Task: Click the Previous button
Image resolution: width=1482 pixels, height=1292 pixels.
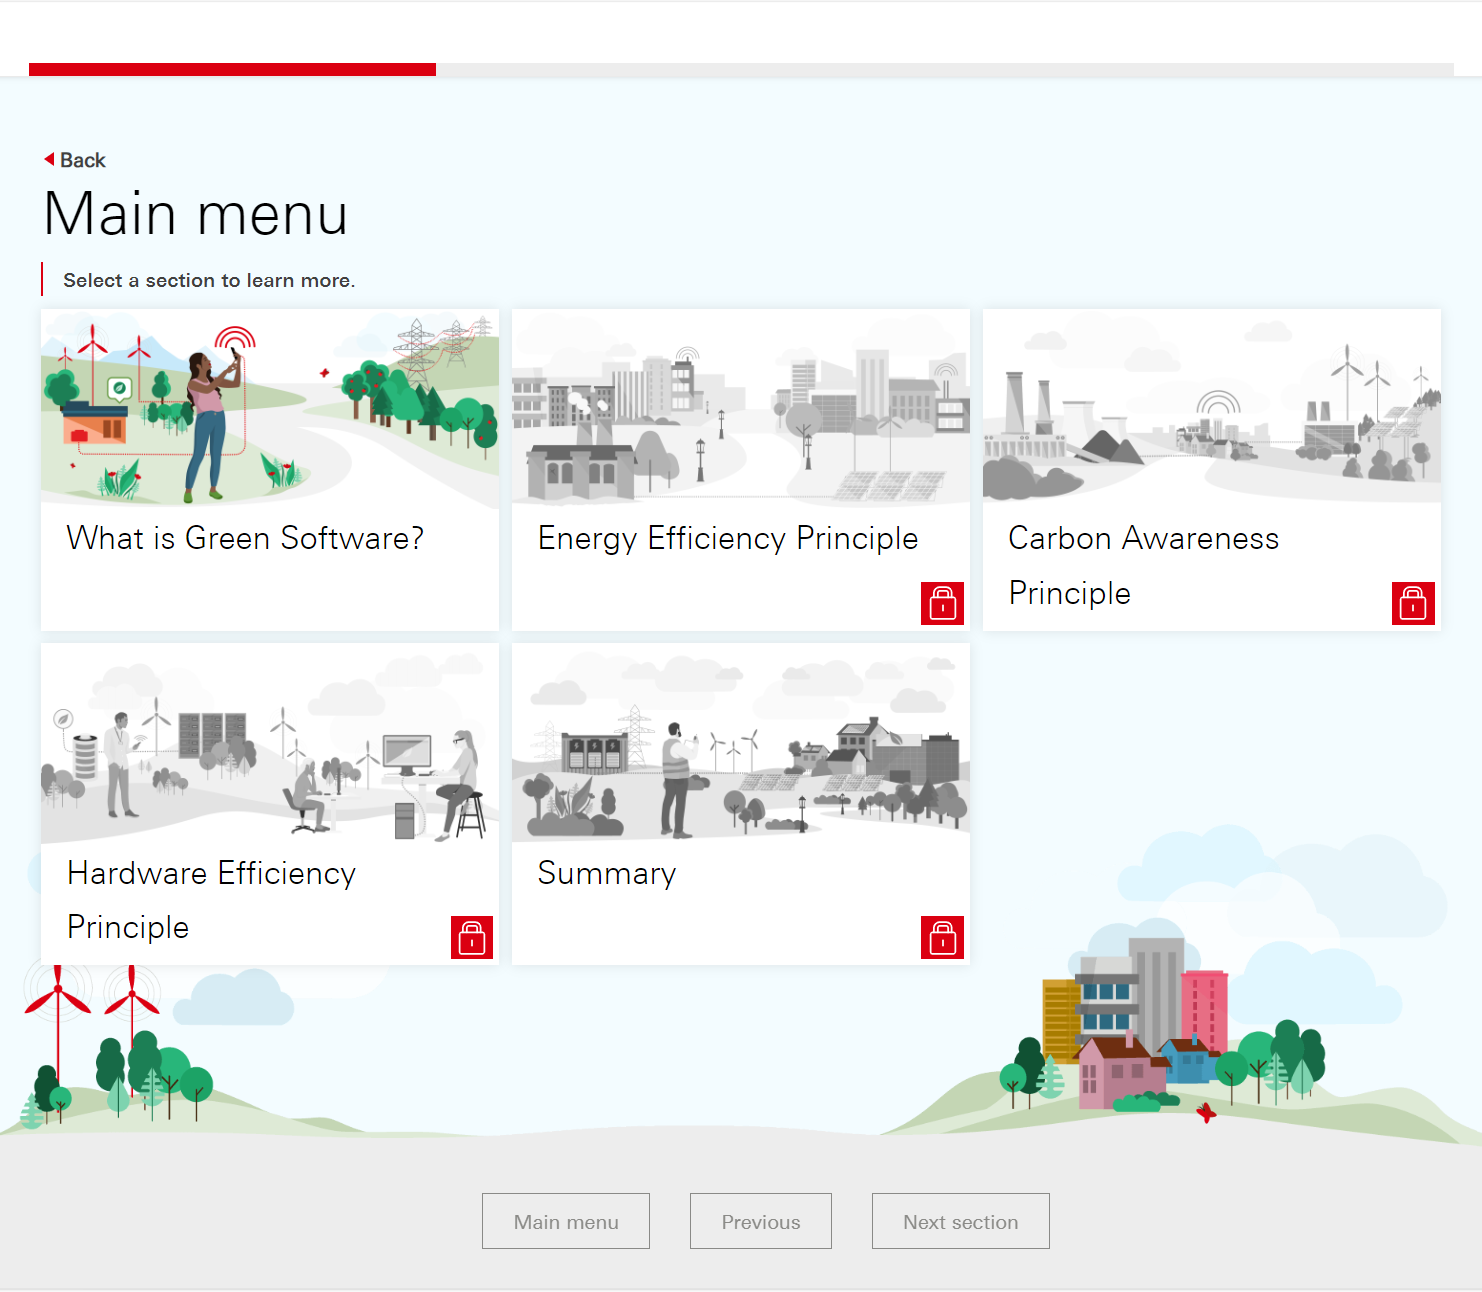Action: pos(760,1221)
